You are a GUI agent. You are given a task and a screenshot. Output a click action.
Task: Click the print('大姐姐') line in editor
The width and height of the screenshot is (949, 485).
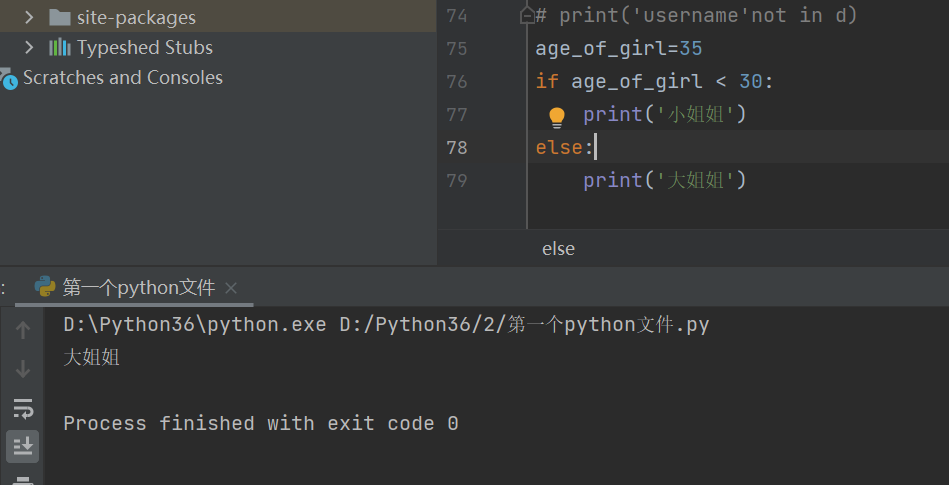(x=665, y=180)
